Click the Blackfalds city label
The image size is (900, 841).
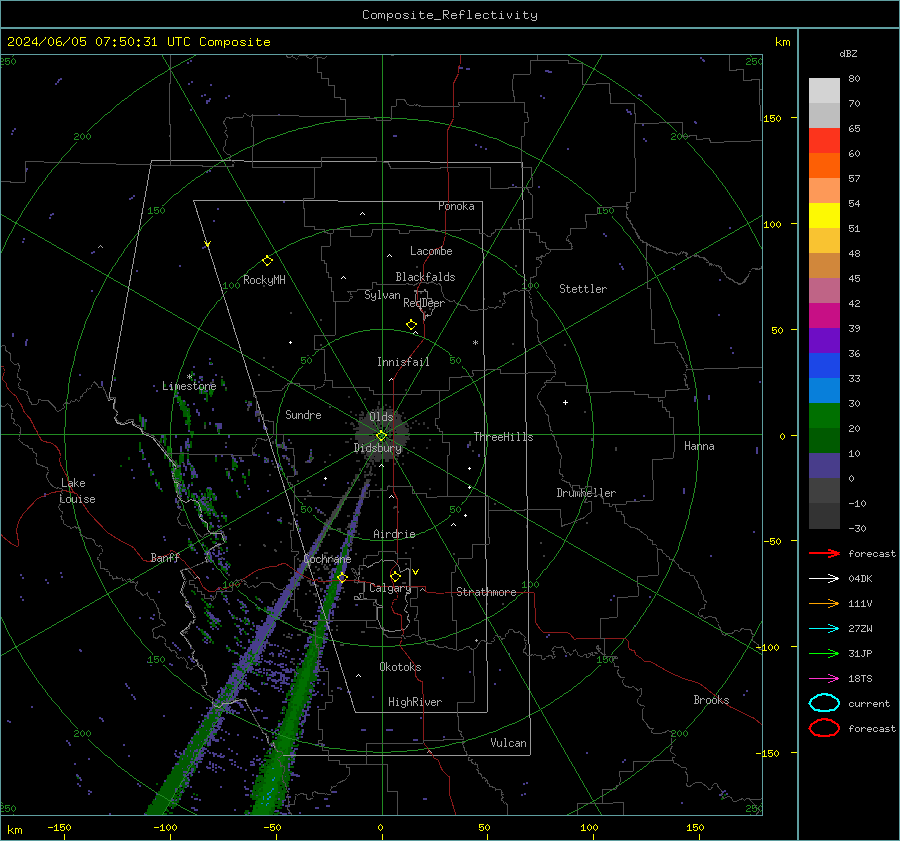pyautogui.click(x=425, y=277)
